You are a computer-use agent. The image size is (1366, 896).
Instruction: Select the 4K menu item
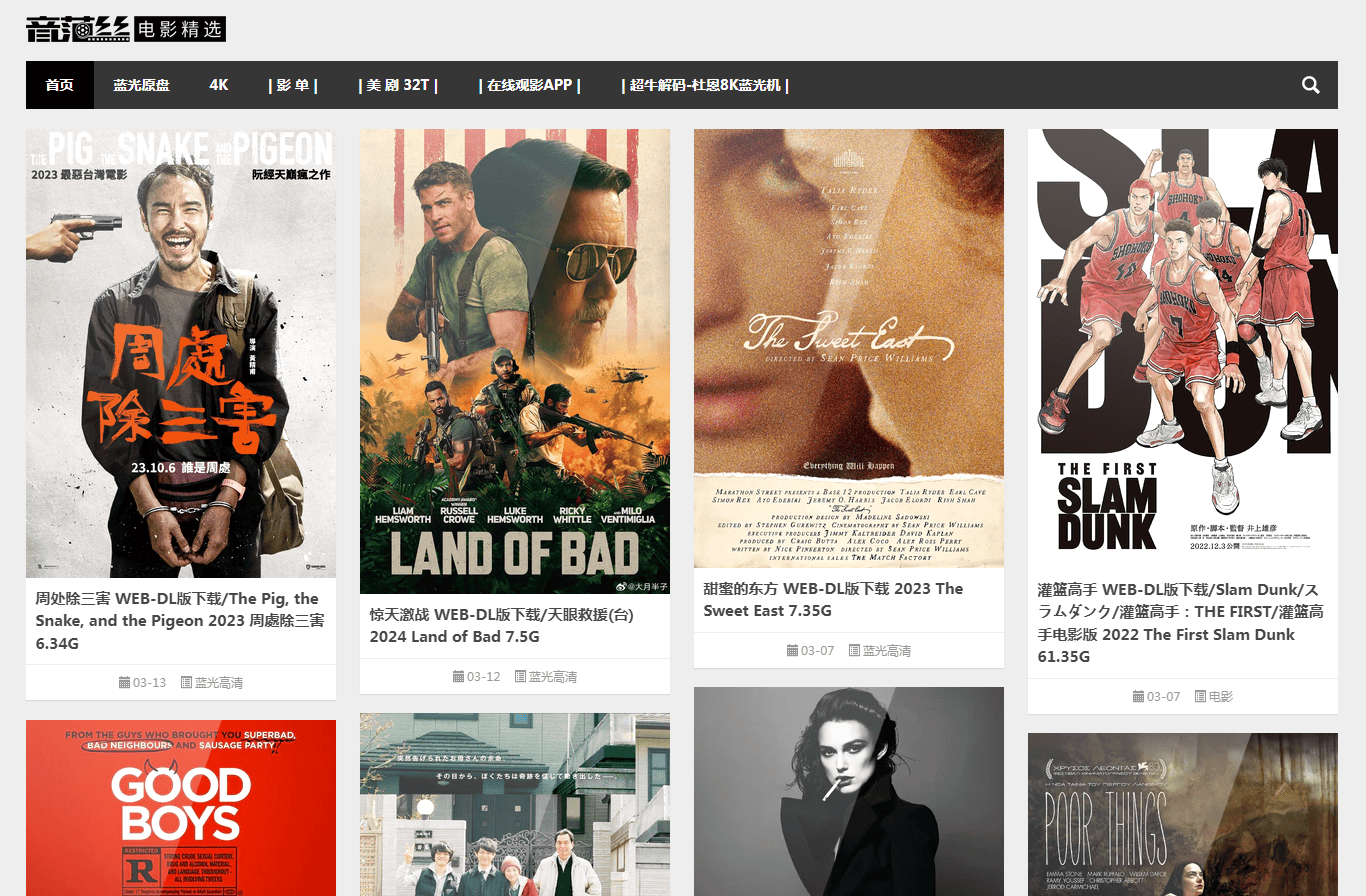(219, 85)
